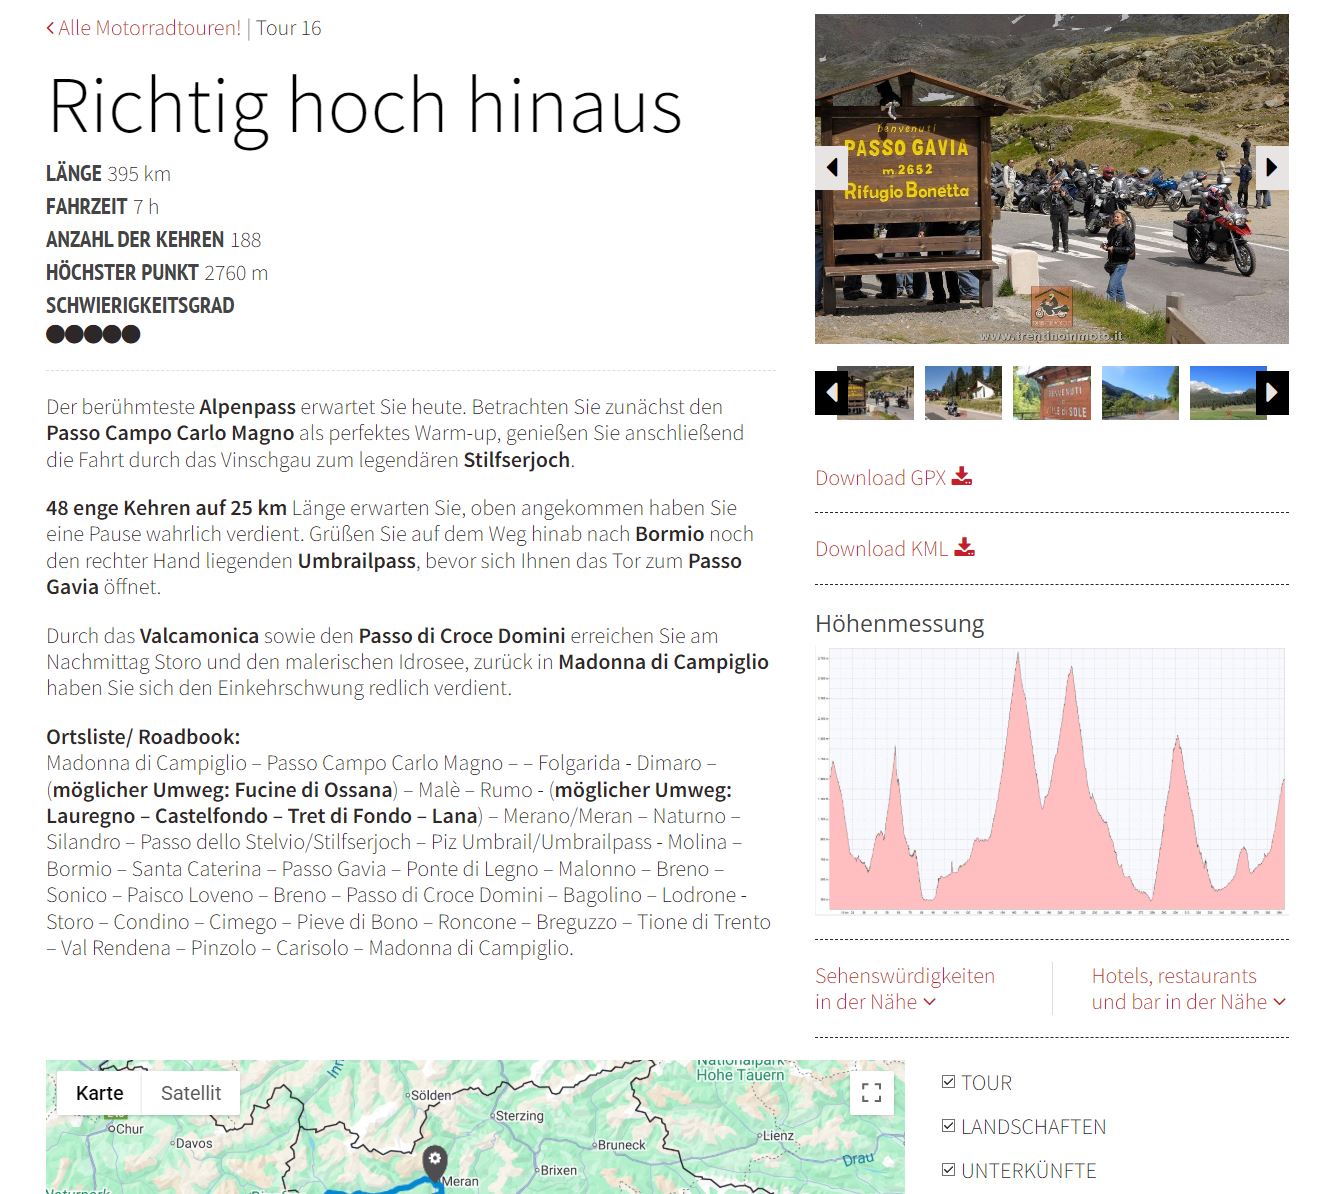Click the main photo previous arrow
The image size is (1325, 1194).
(832, 167)
